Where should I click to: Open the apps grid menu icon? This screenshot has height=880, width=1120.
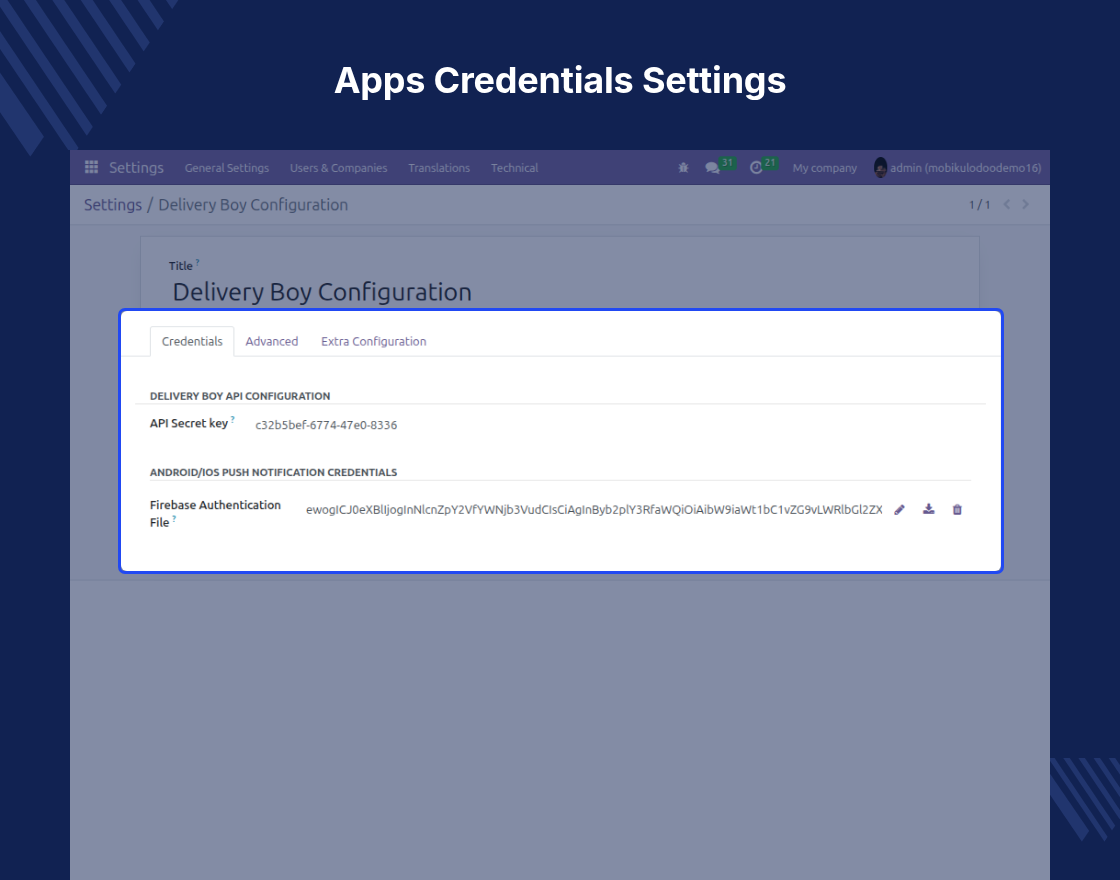[x=91, y=167]
